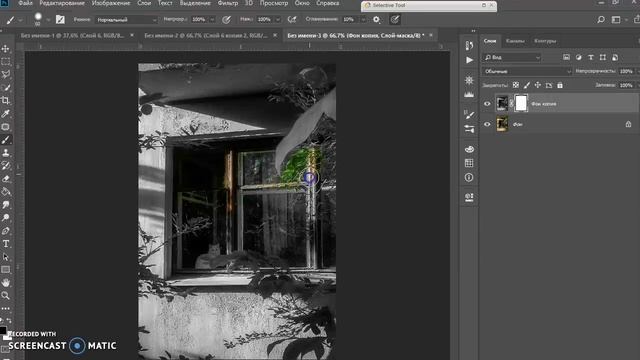Expand brush flow slider arrow

tap(278, 20)
